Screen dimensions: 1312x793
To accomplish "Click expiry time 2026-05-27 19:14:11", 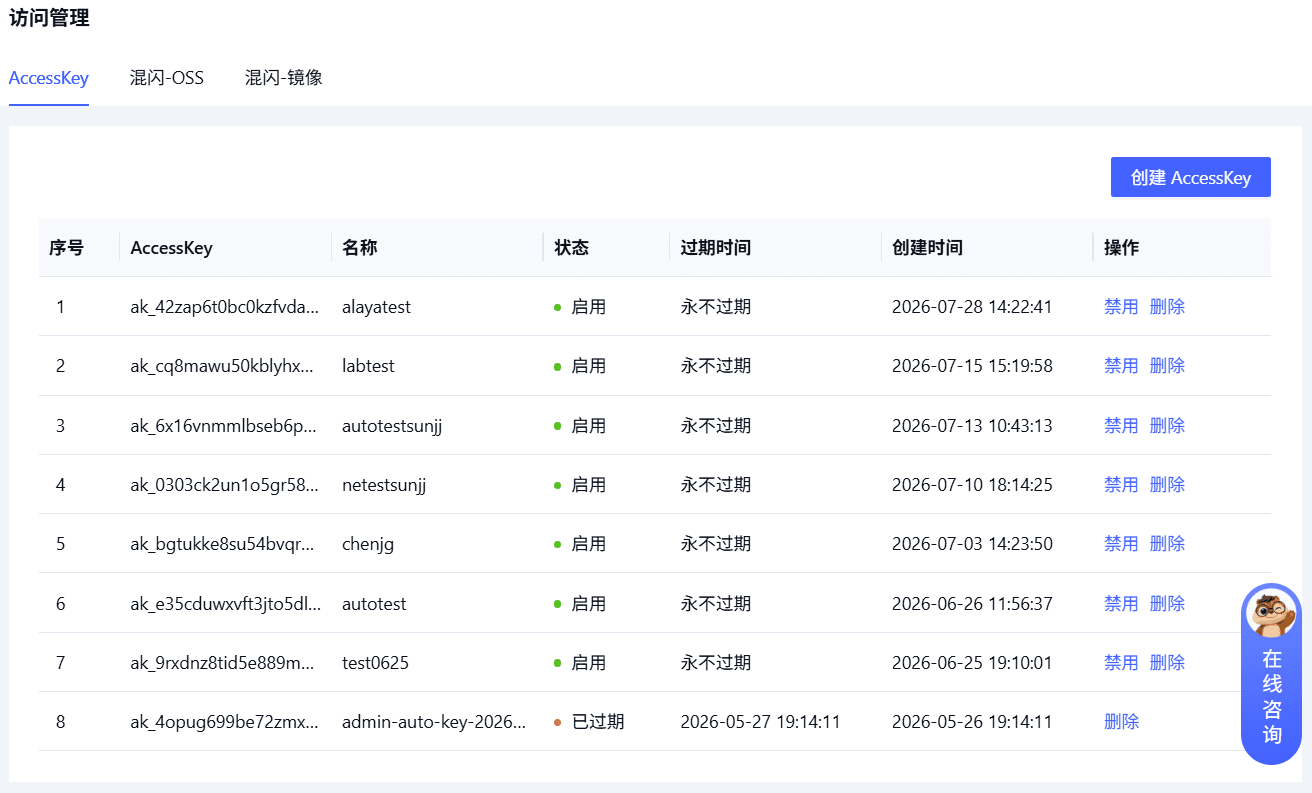I will click(760, 722).
